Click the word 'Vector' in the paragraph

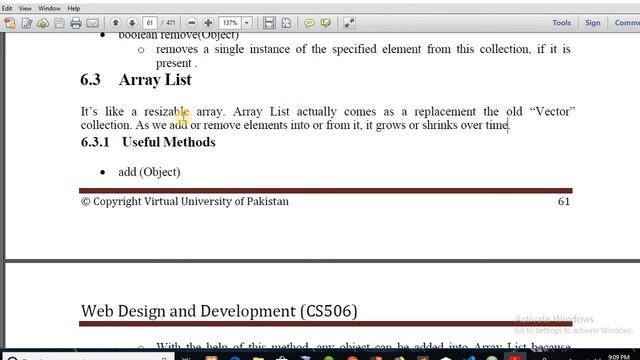[552, 111]
